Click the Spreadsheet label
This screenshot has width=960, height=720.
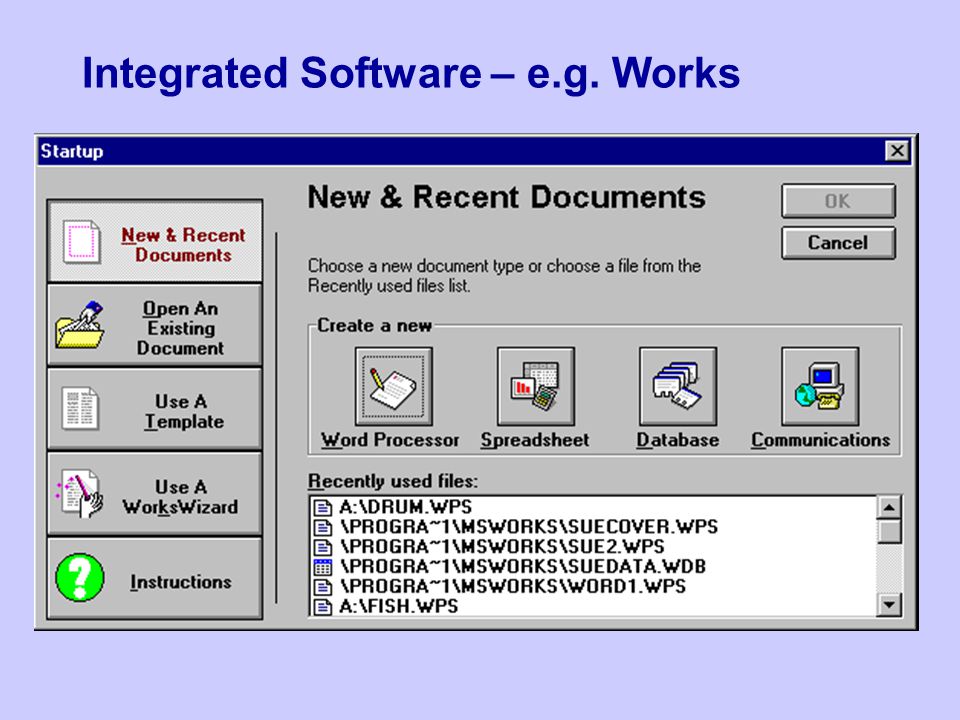(535, 440)
